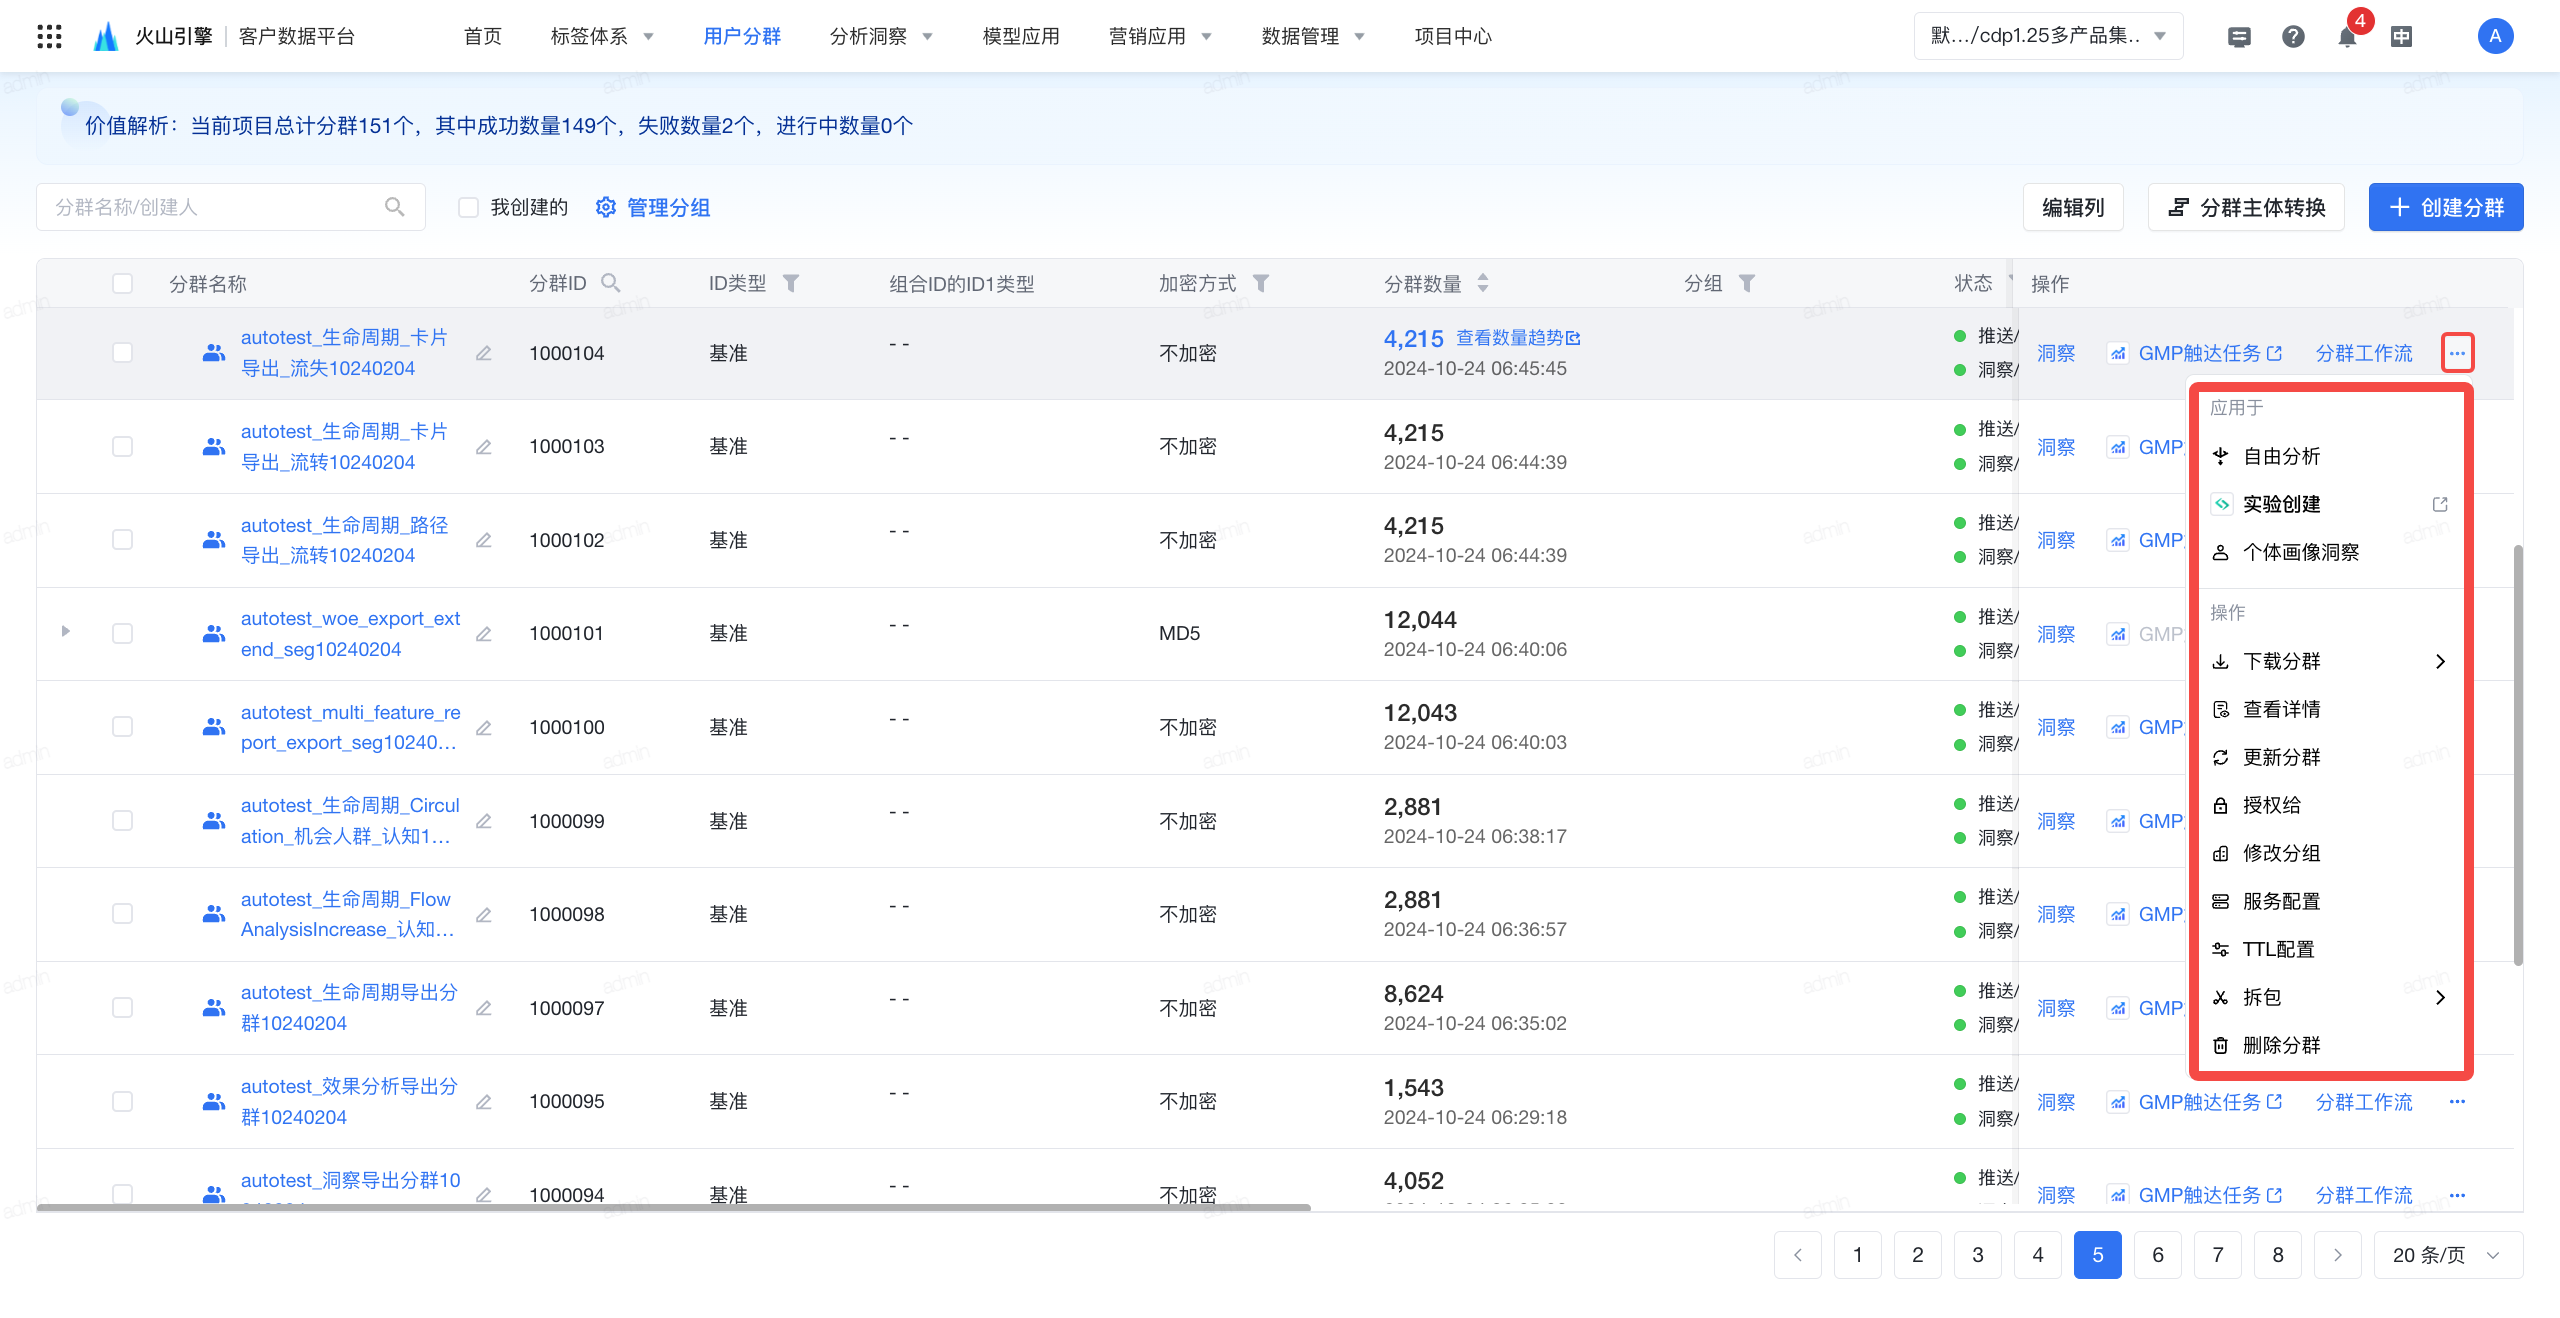Click the more options dots for row 1000104

[2457, 353]
